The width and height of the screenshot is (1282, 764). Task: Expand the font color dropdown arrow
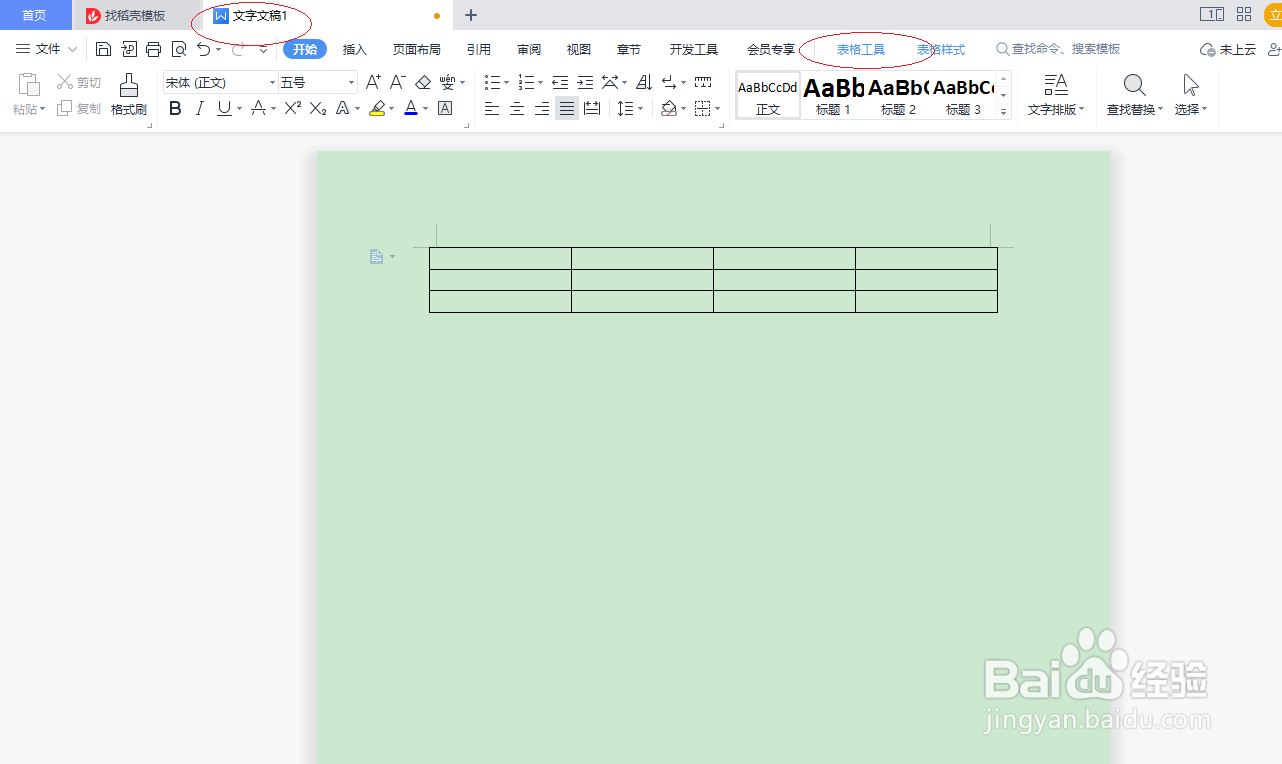coord(426,108)
